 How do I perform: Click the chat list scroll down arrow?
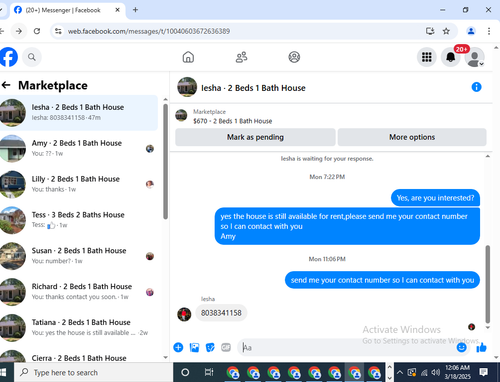tap(165, 357)
